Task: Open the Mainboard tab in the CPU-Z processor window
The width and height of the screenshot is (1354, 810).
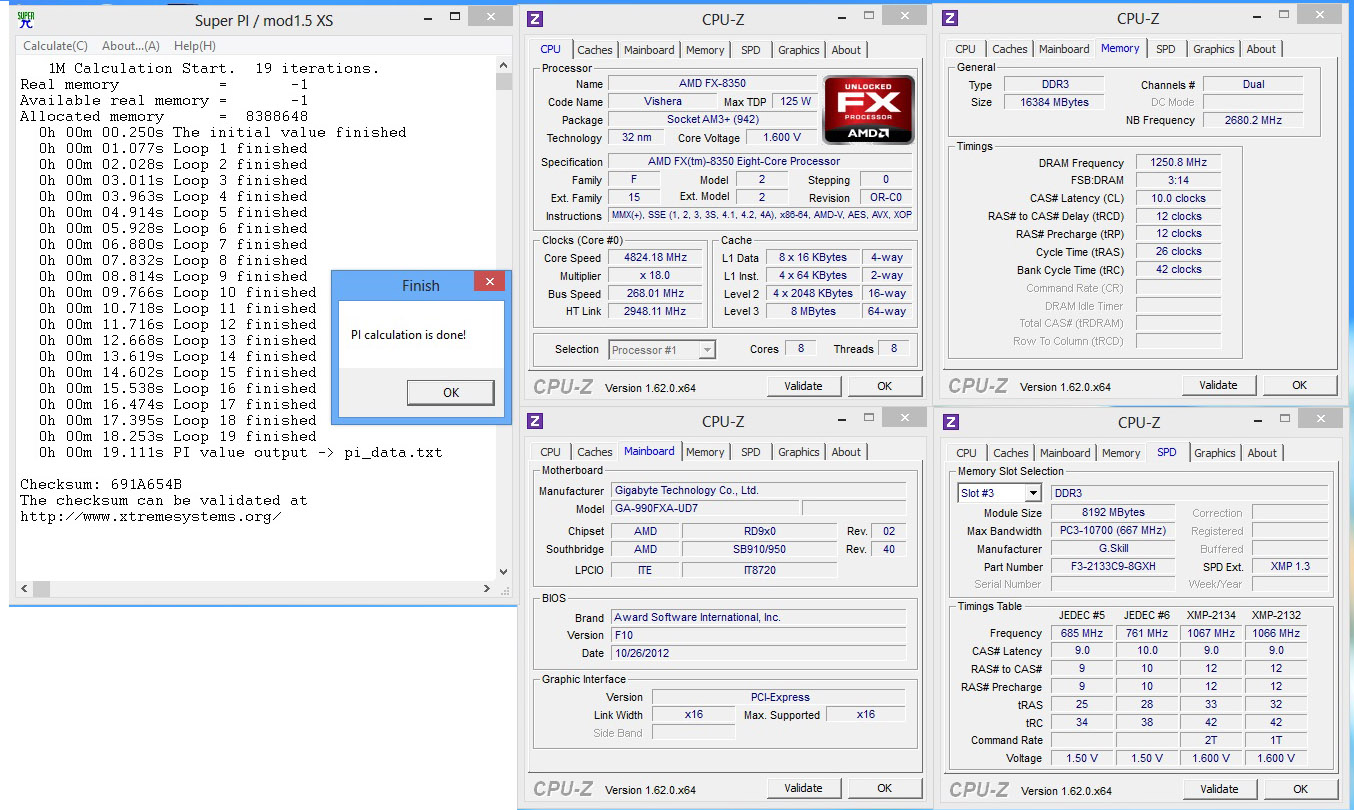Action: click(x=649, y=50)
